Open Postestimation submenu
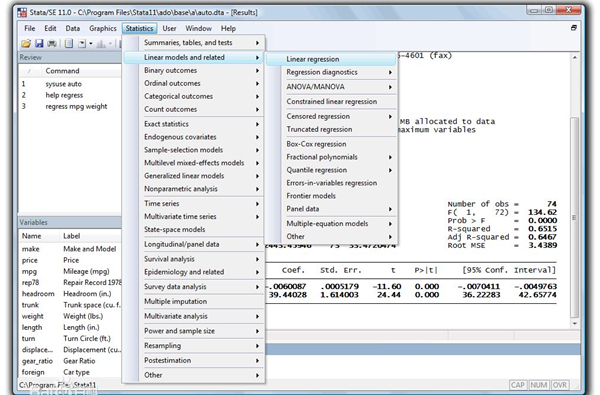The height and width of the screenshot is (395, 600). [193, 361]
